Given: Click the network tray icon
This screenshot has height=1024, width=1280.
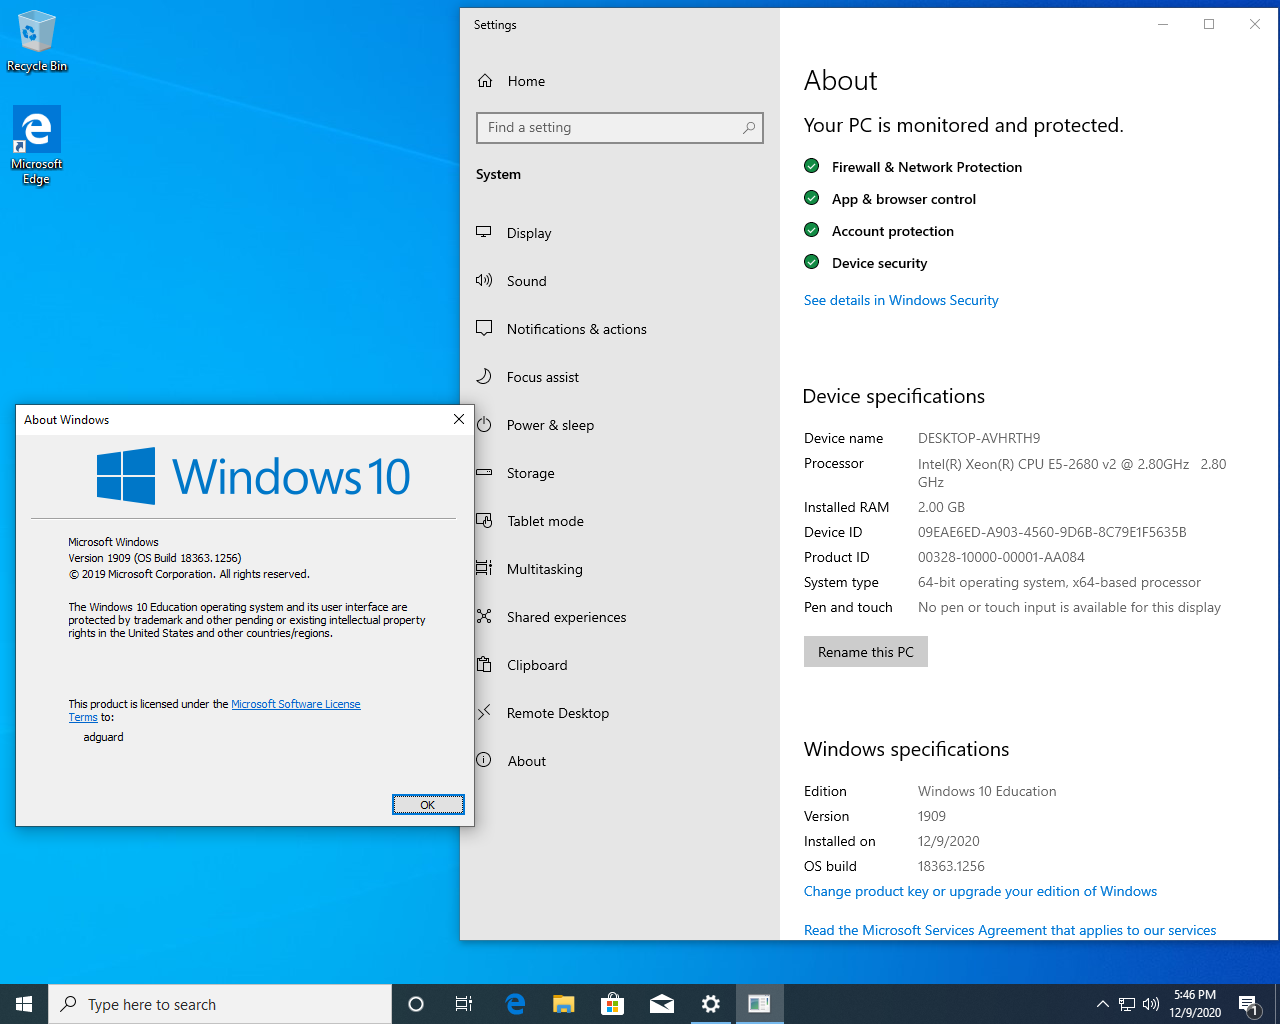Looking at the screenshot, I should pyautogui.click(x=1127, y=1004).
